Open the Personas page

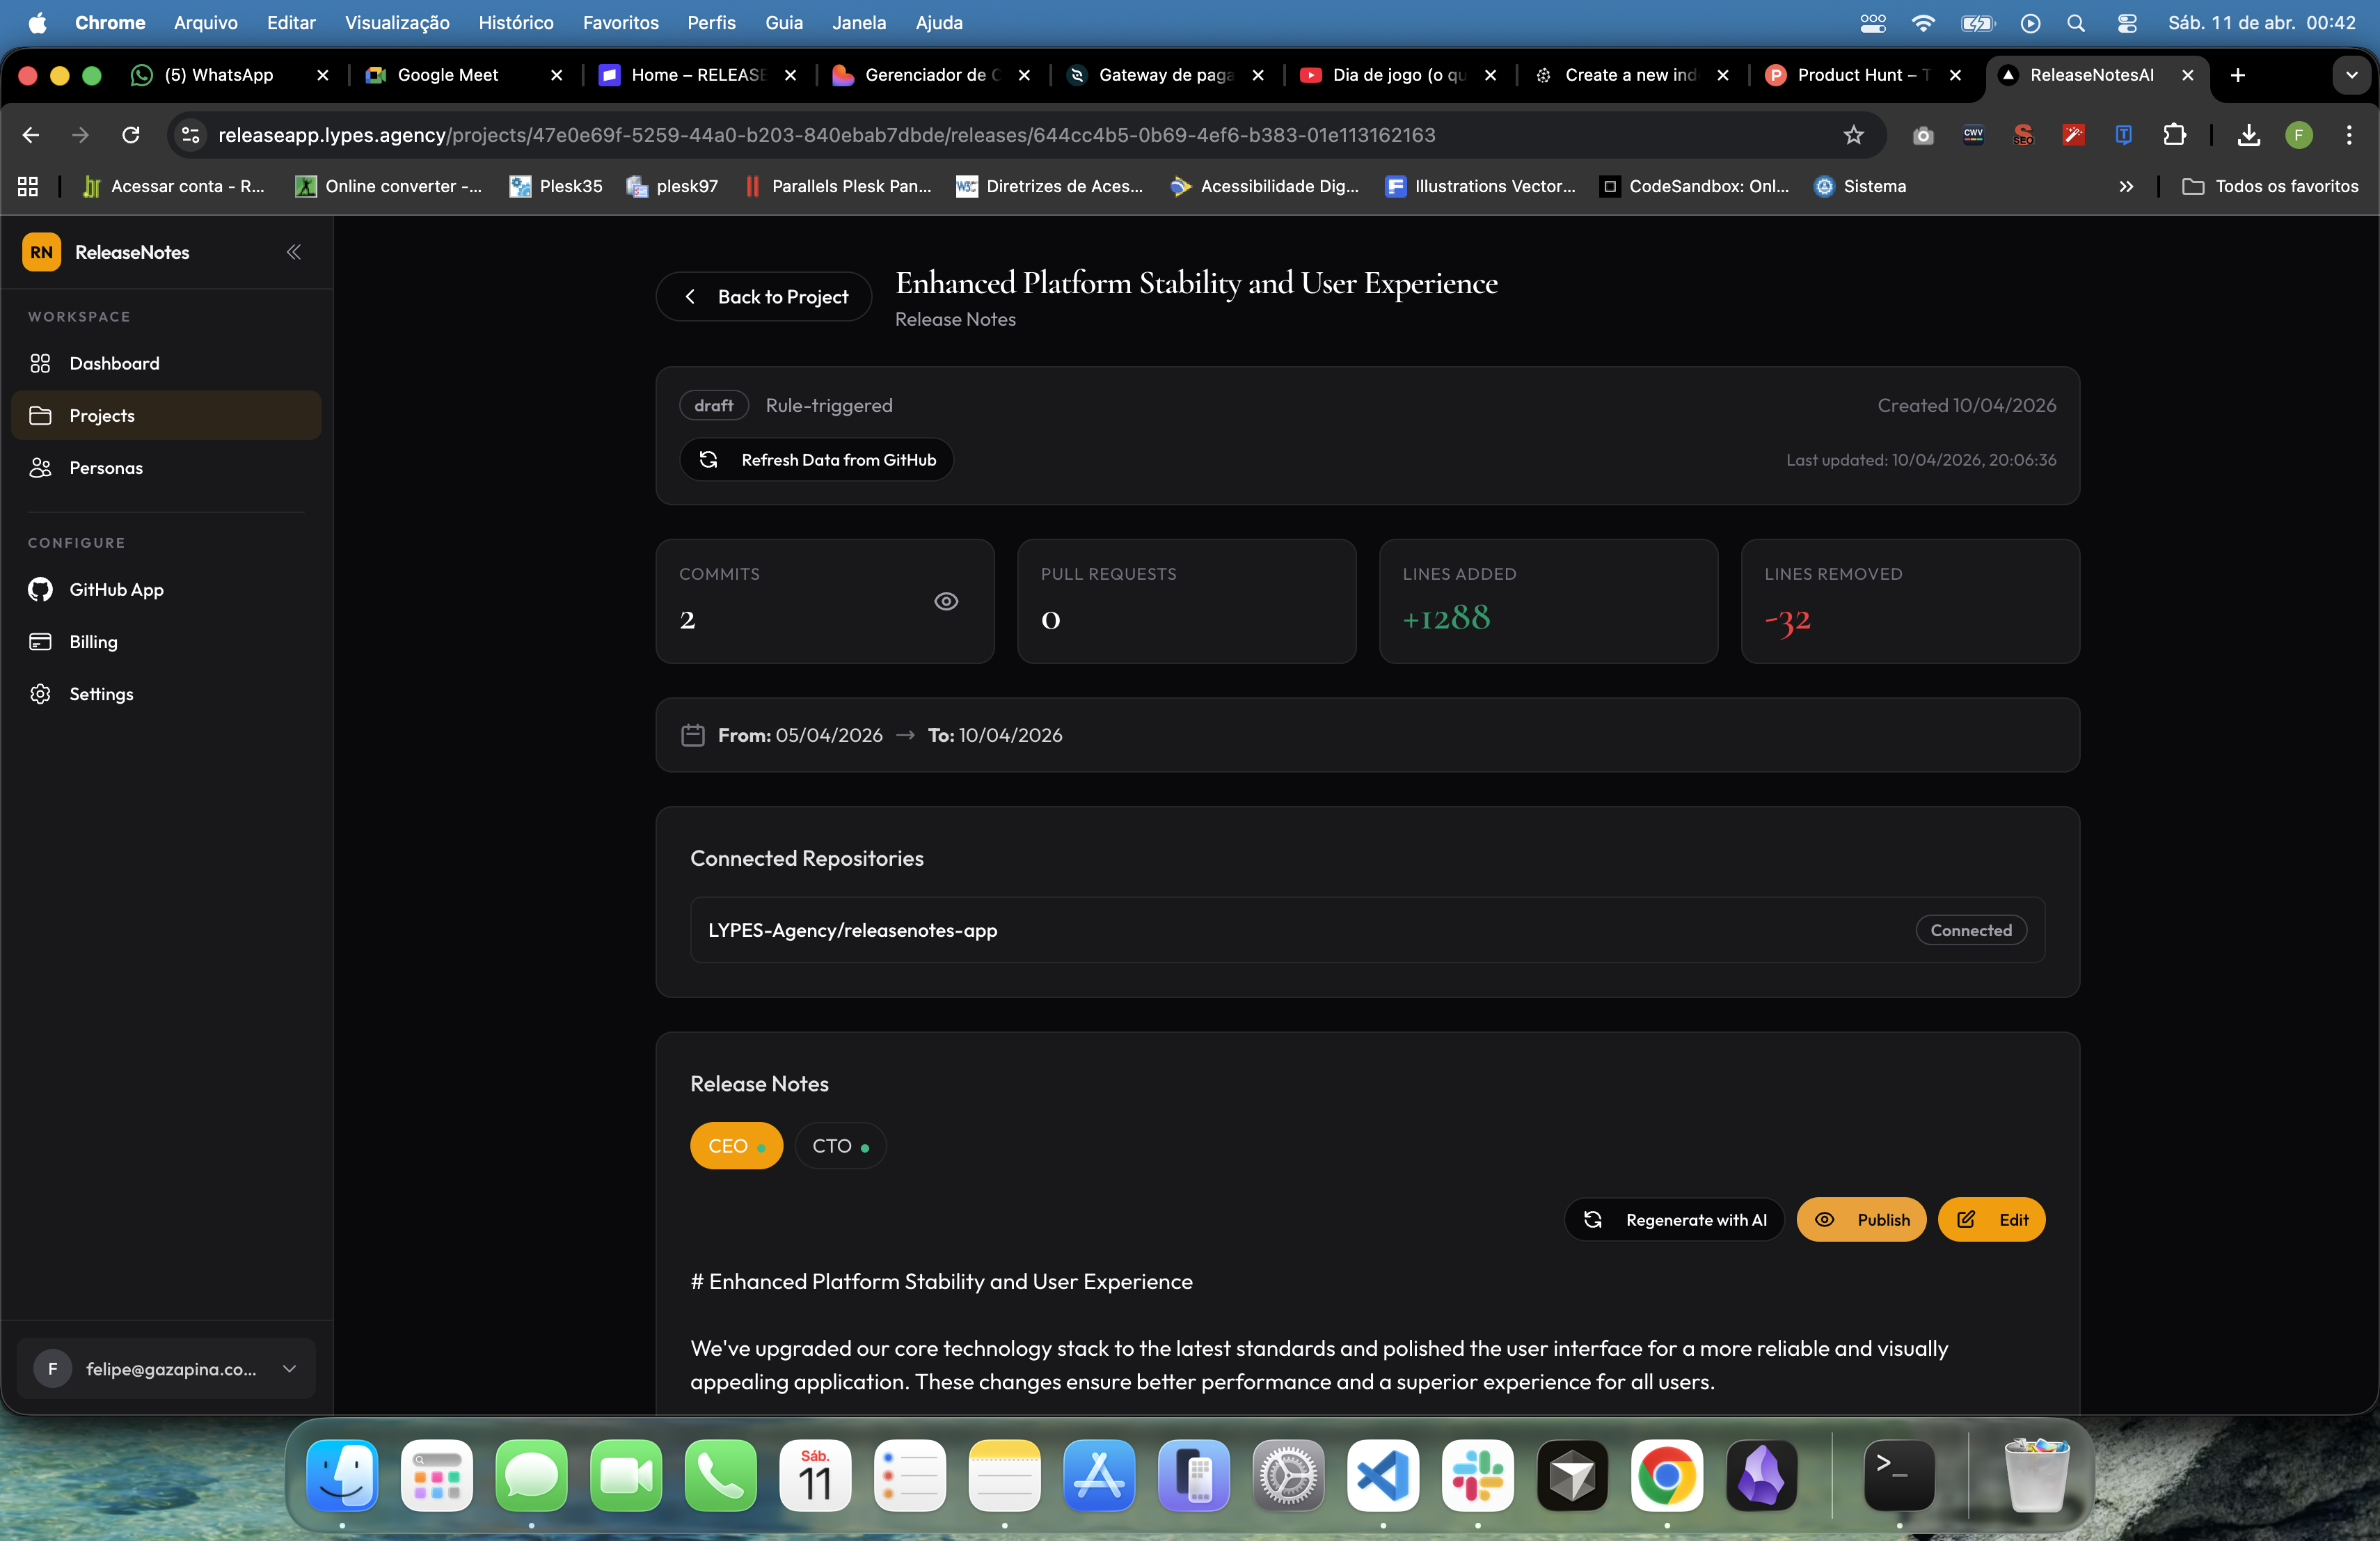tap(105, 468)
